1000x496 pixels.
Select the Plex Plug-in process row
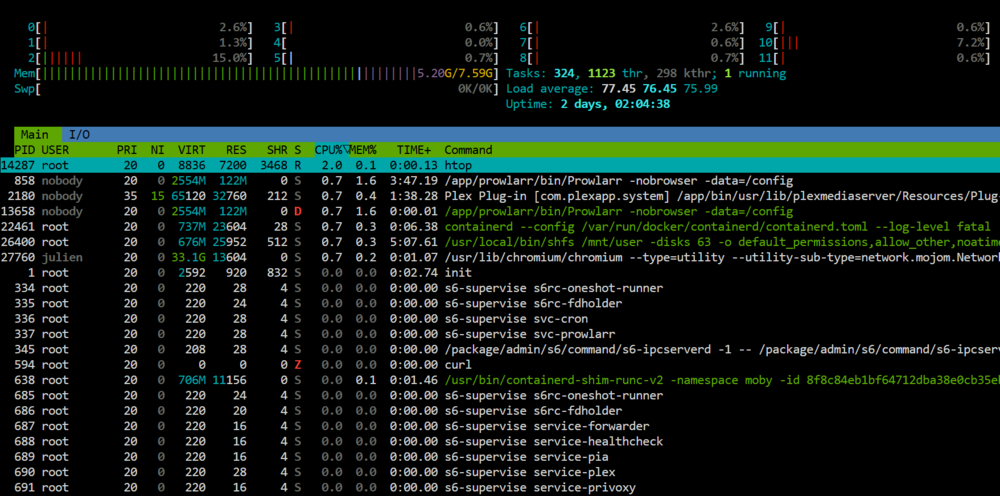pos(500,196)
